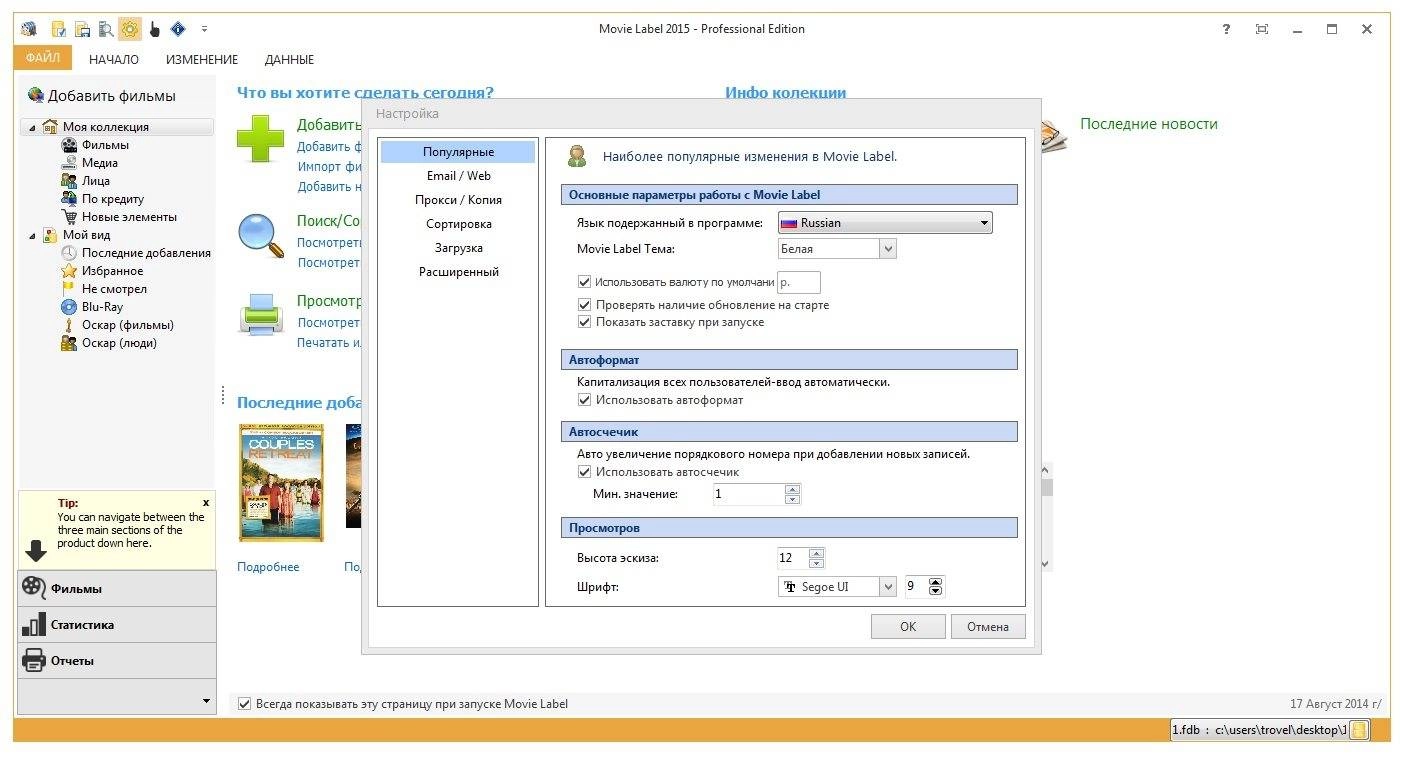The width and height of the screenshot is (1408, 761).
Task: Select Загрузка settings category
Action: coord(458,248)
